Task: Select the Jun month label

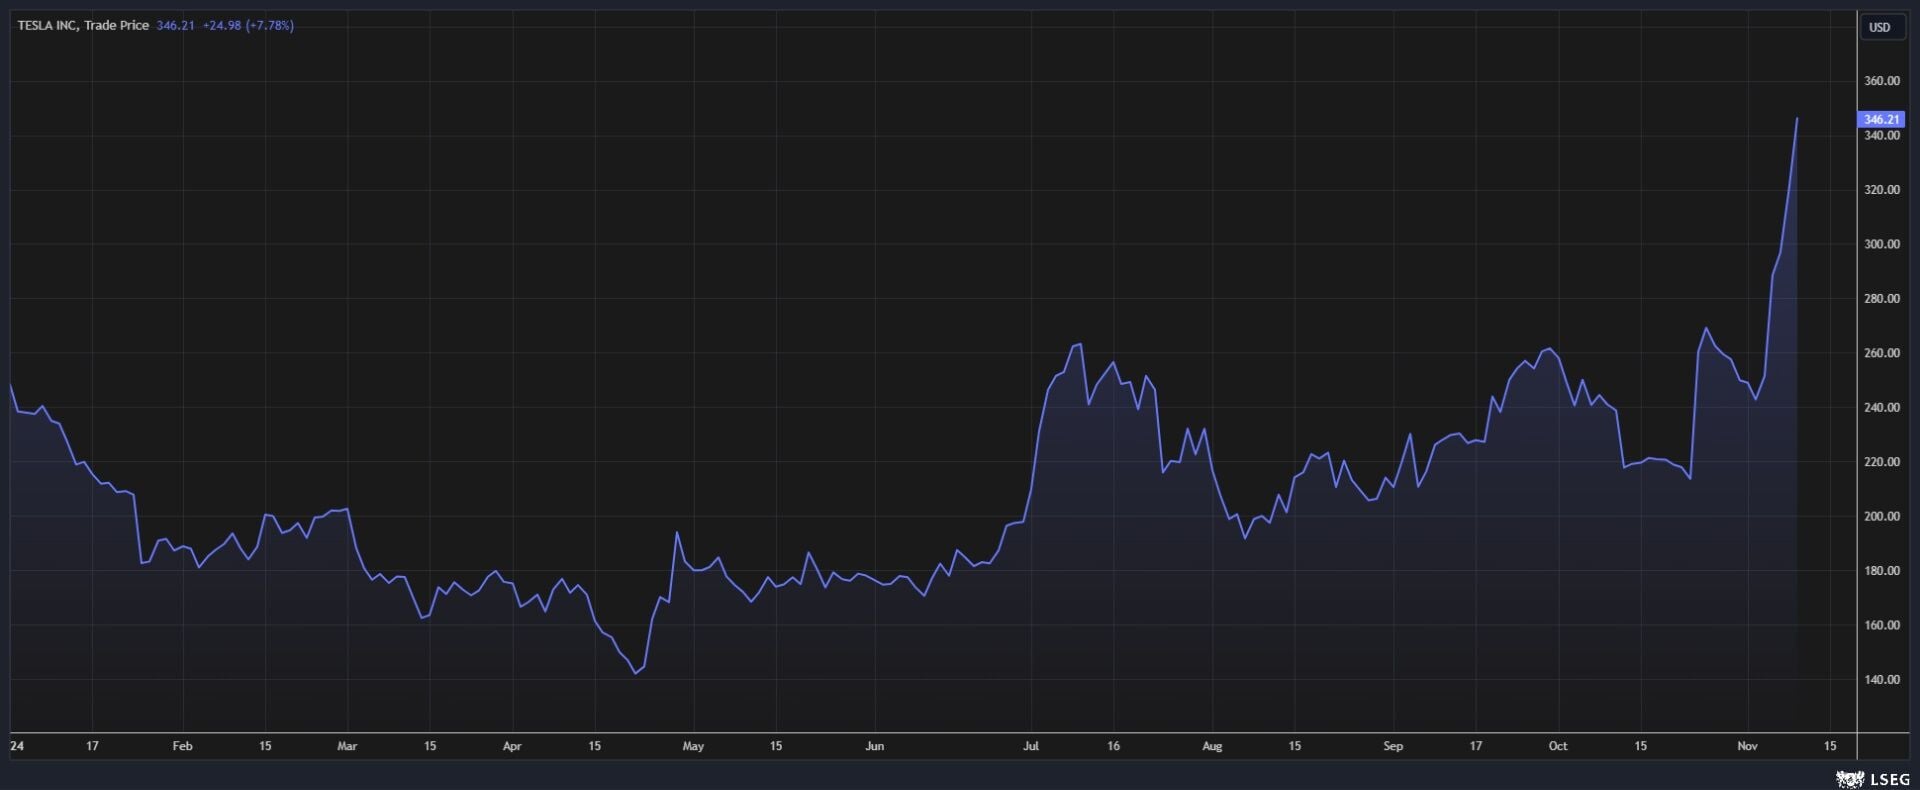Action: tap(875, 746)
